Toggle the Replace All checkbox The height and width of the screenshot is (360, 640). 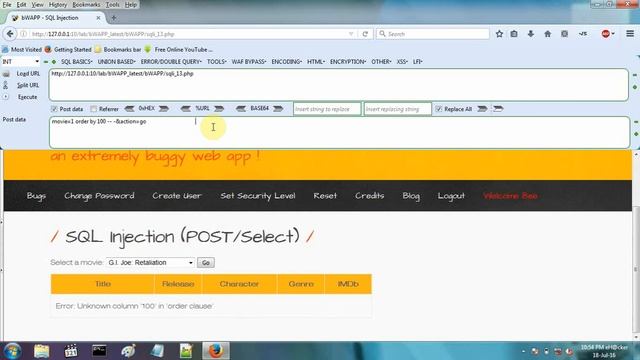(439, 109)
